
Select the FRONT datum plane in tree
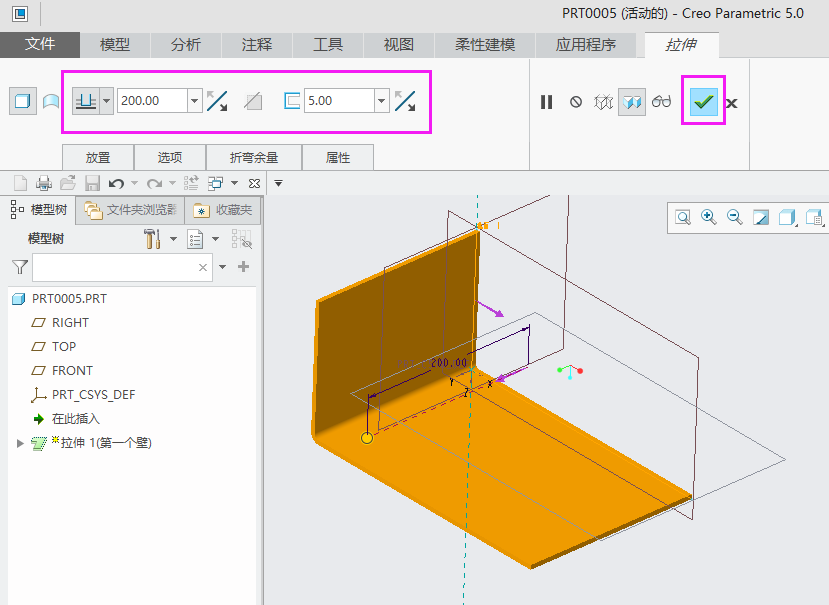72,370
